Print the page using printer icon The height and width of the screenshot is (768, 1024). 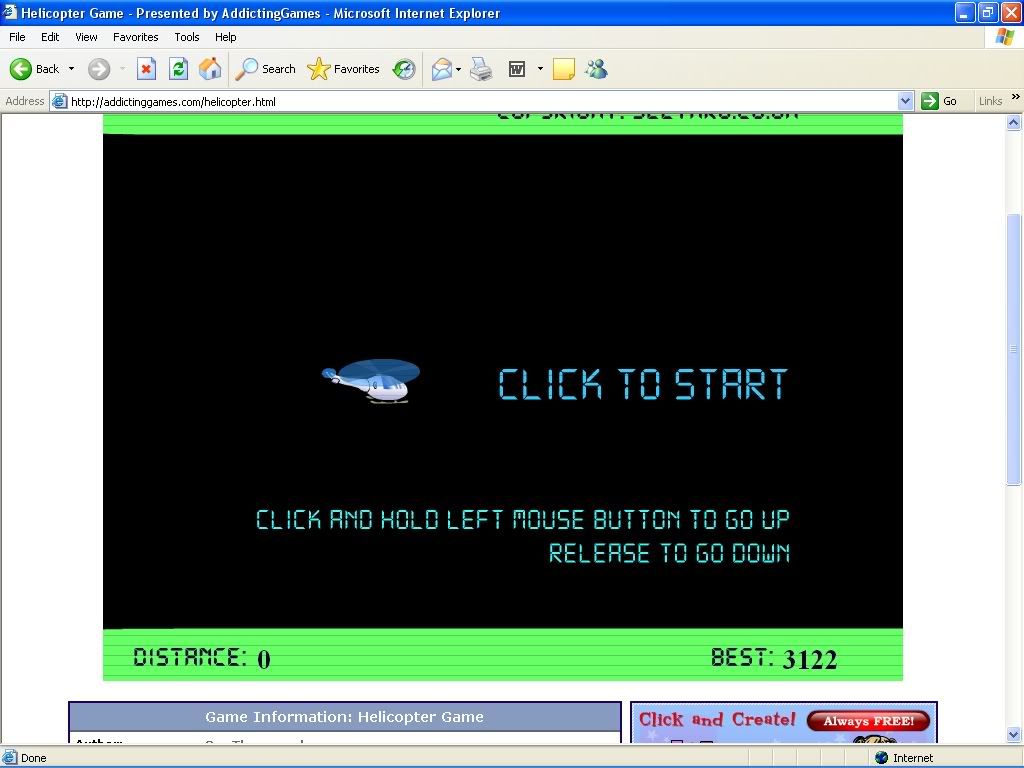tap(481, 69)
